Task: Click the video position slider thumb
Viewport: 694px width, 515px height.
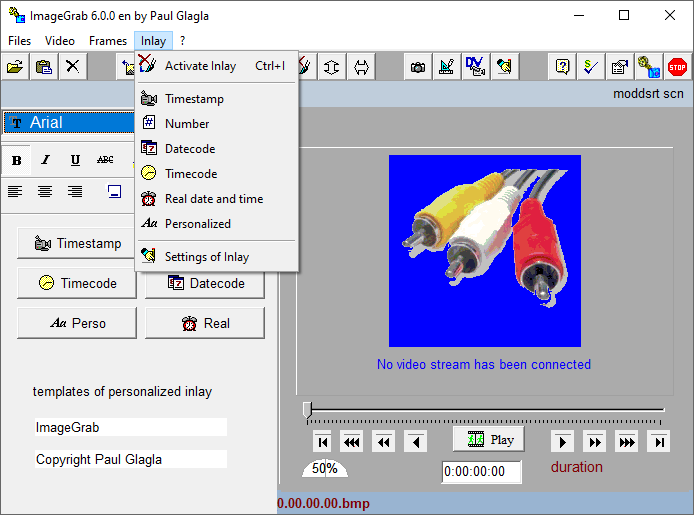Action: tap(307, 410)
